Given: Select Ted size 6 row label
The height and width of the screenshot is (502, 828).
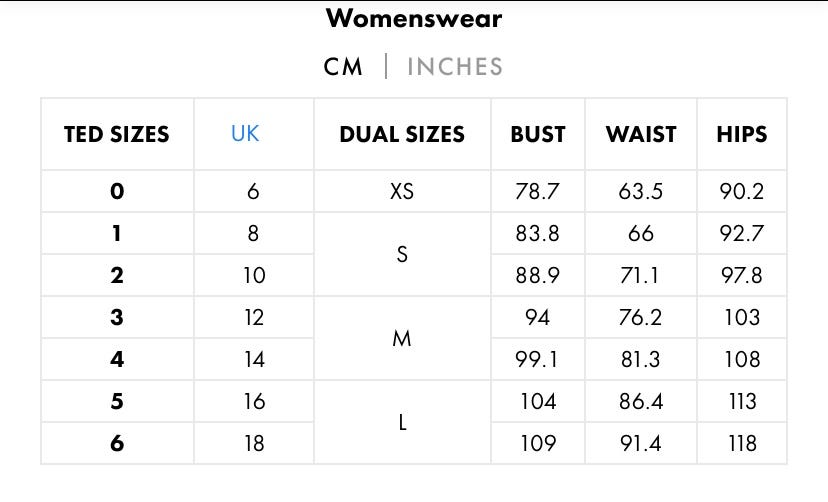Looking at the screenshot, I should click(x=117, y=443).
